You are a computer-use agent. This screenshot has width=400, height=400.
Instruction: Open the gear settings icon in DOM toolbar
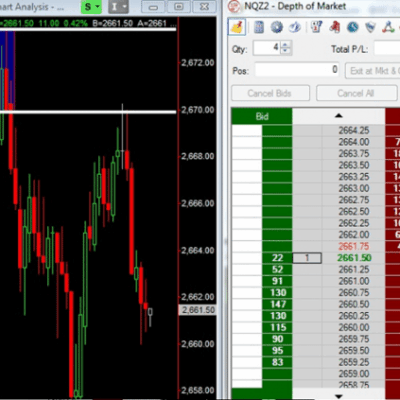[x=276, y=27]
